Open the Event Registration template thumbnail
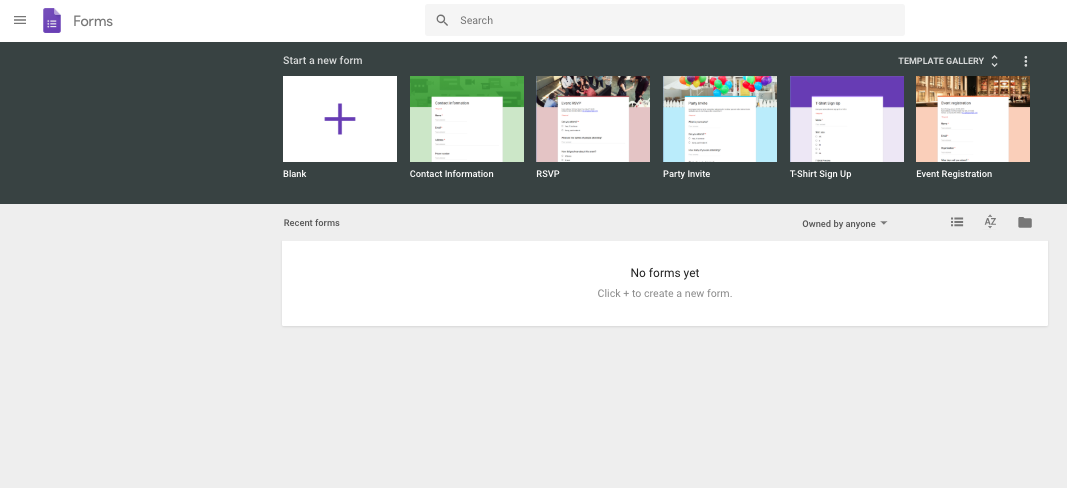This screenshot has width=1067, height=488. coord(973,119)
